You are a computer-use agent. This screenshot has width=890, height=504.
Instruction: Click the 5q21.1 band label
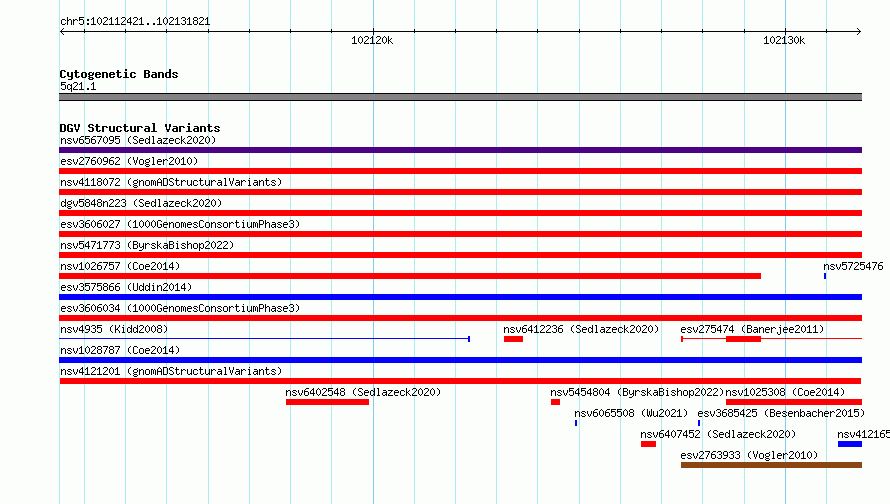coord(78,86)
